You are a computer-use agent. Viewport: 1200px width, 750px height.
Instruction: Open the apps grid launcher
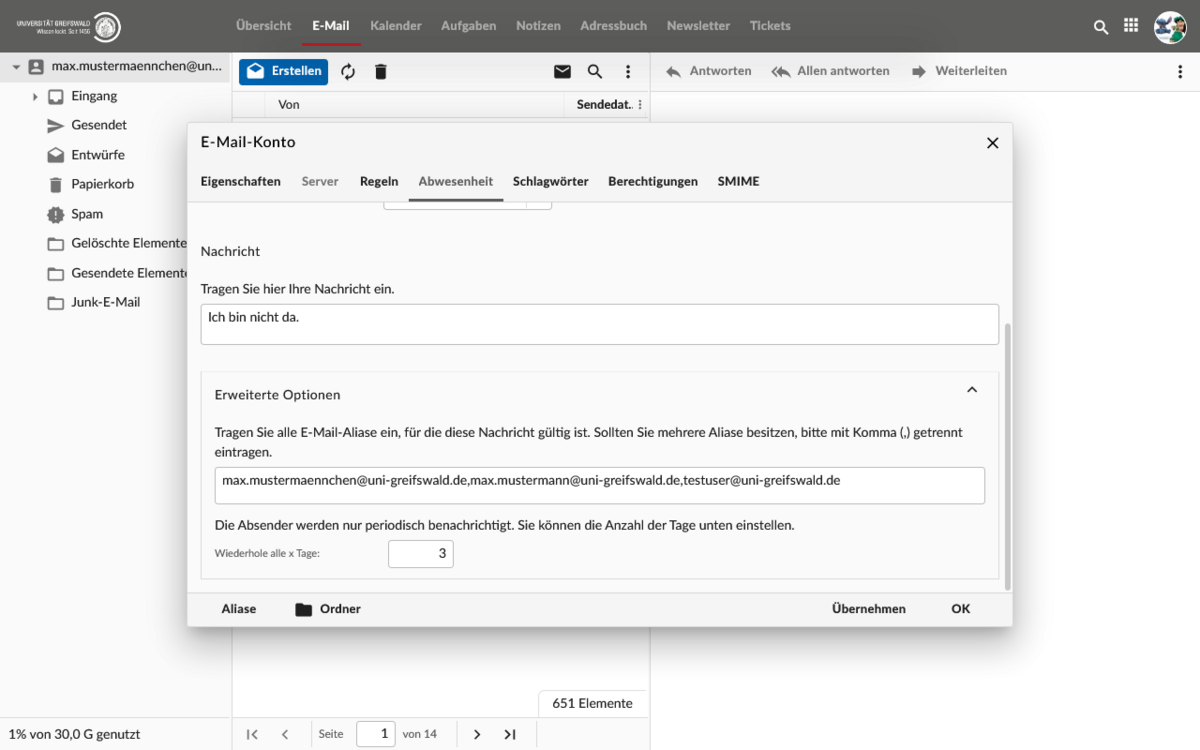(1131, 27)
